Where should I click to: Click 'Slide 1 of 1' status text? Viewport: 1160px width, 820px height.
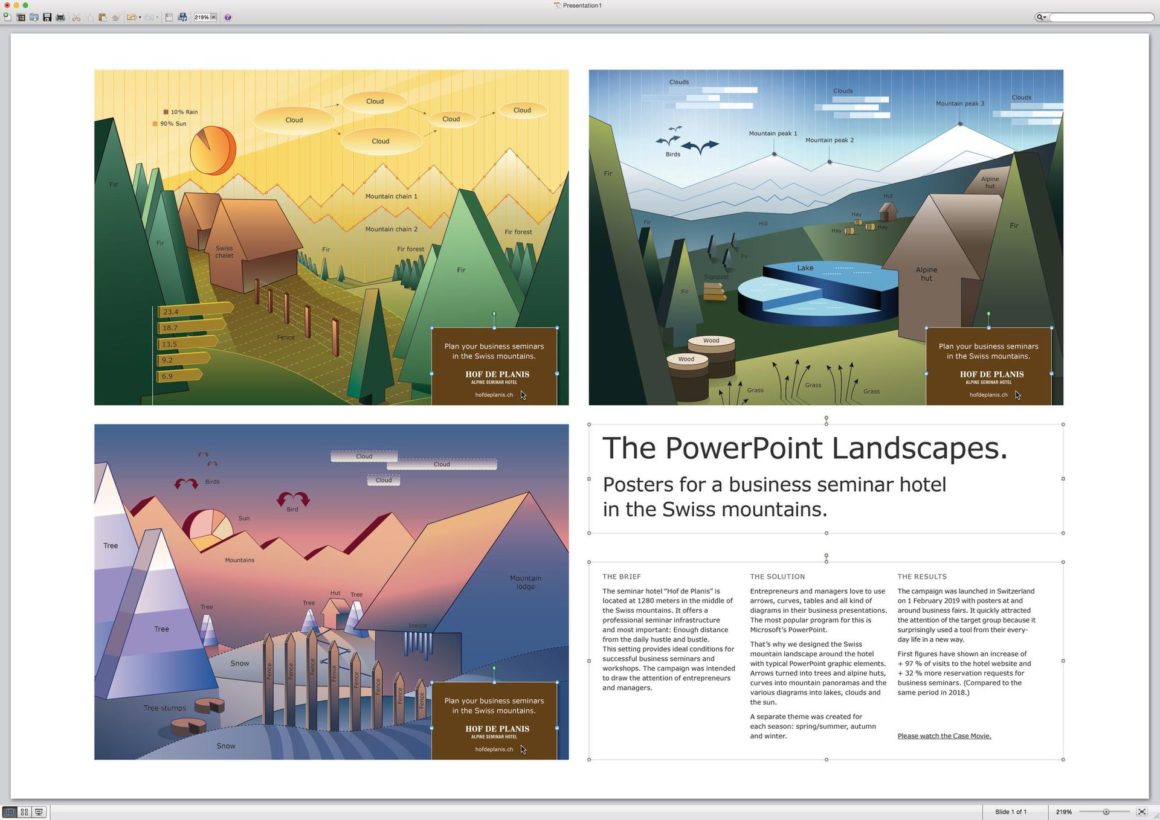(1011, 812)
